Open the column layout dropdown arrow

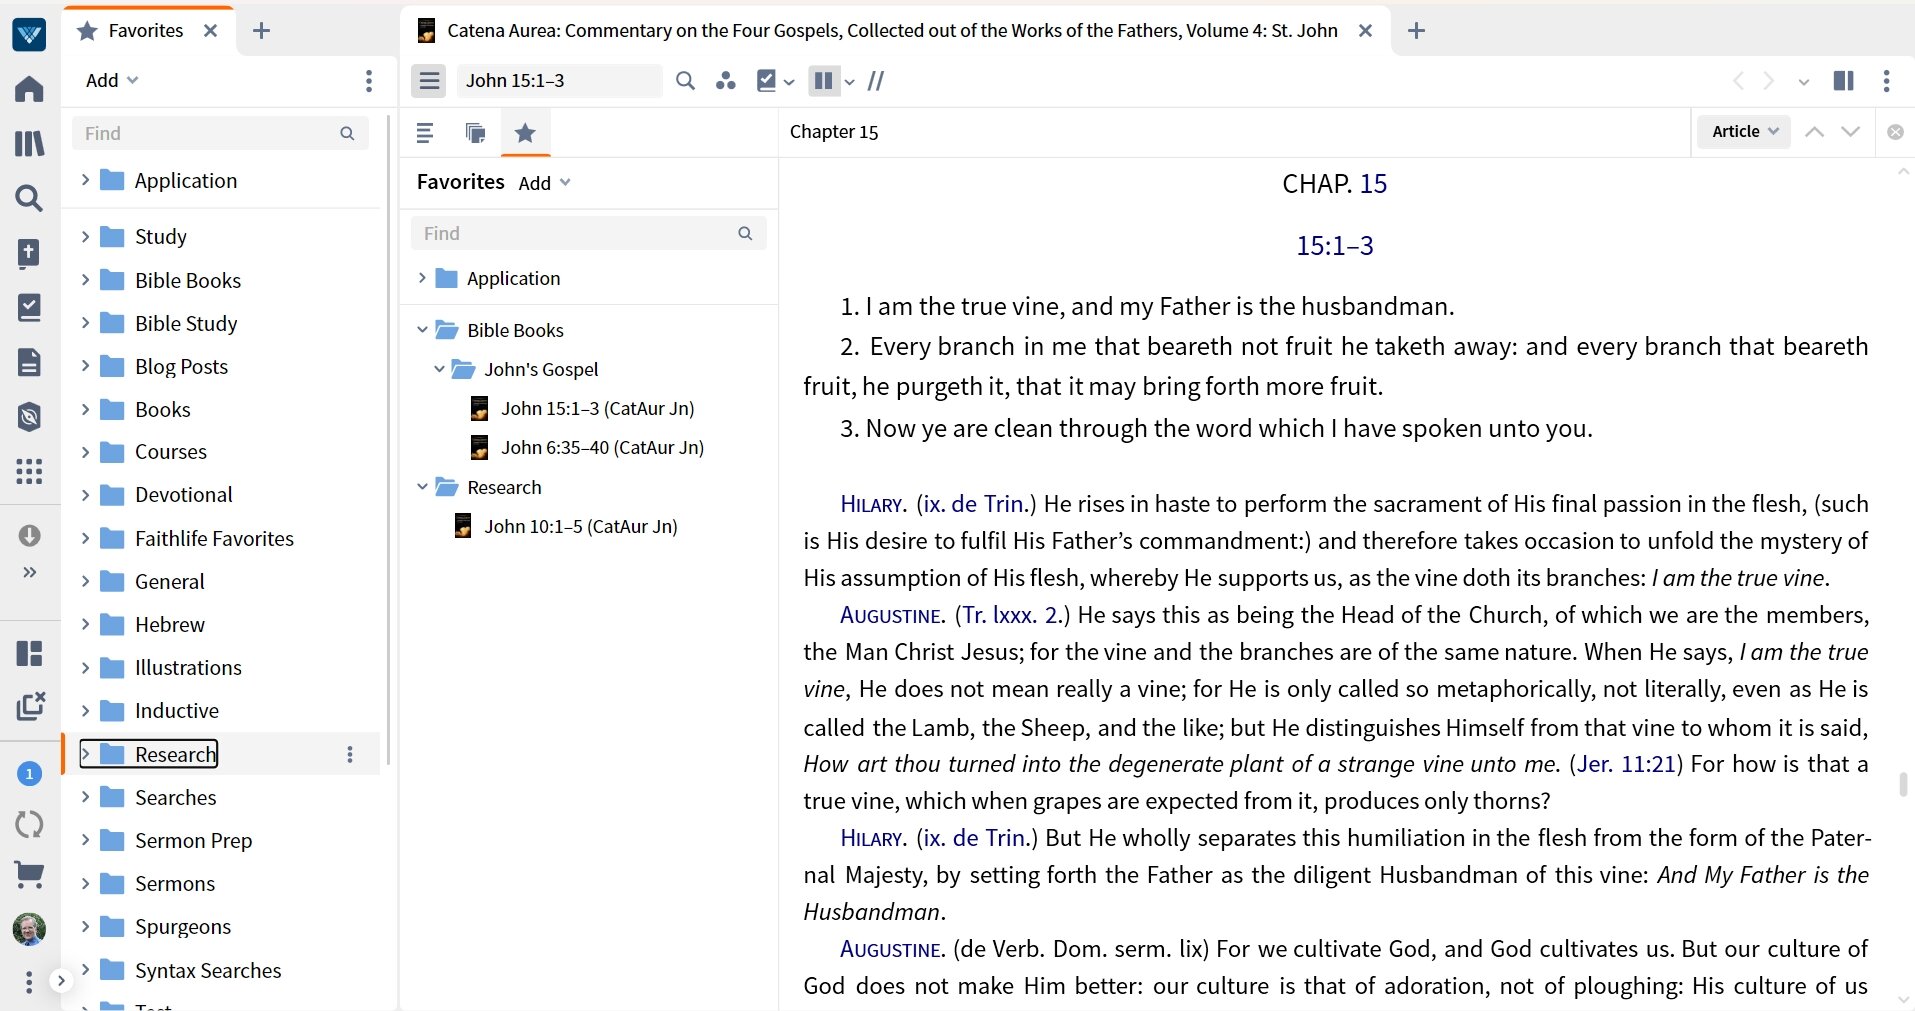[x=850, y=82]
